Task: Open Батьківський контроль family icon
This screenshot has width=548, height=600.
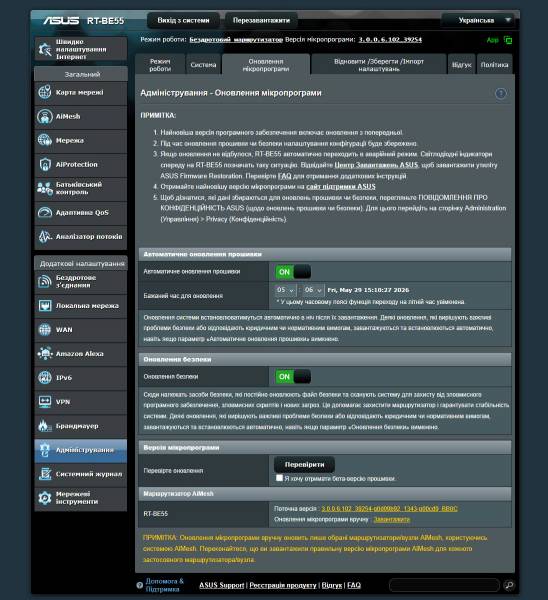Action: pos(45,188)
